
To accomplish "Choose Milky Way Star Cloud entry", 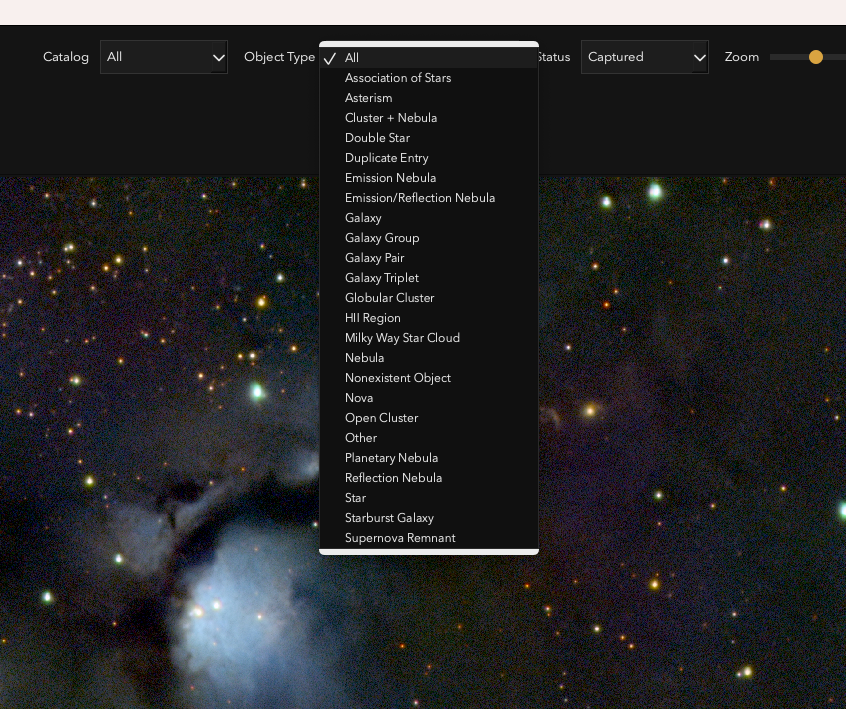I will [x=402, y=338].
